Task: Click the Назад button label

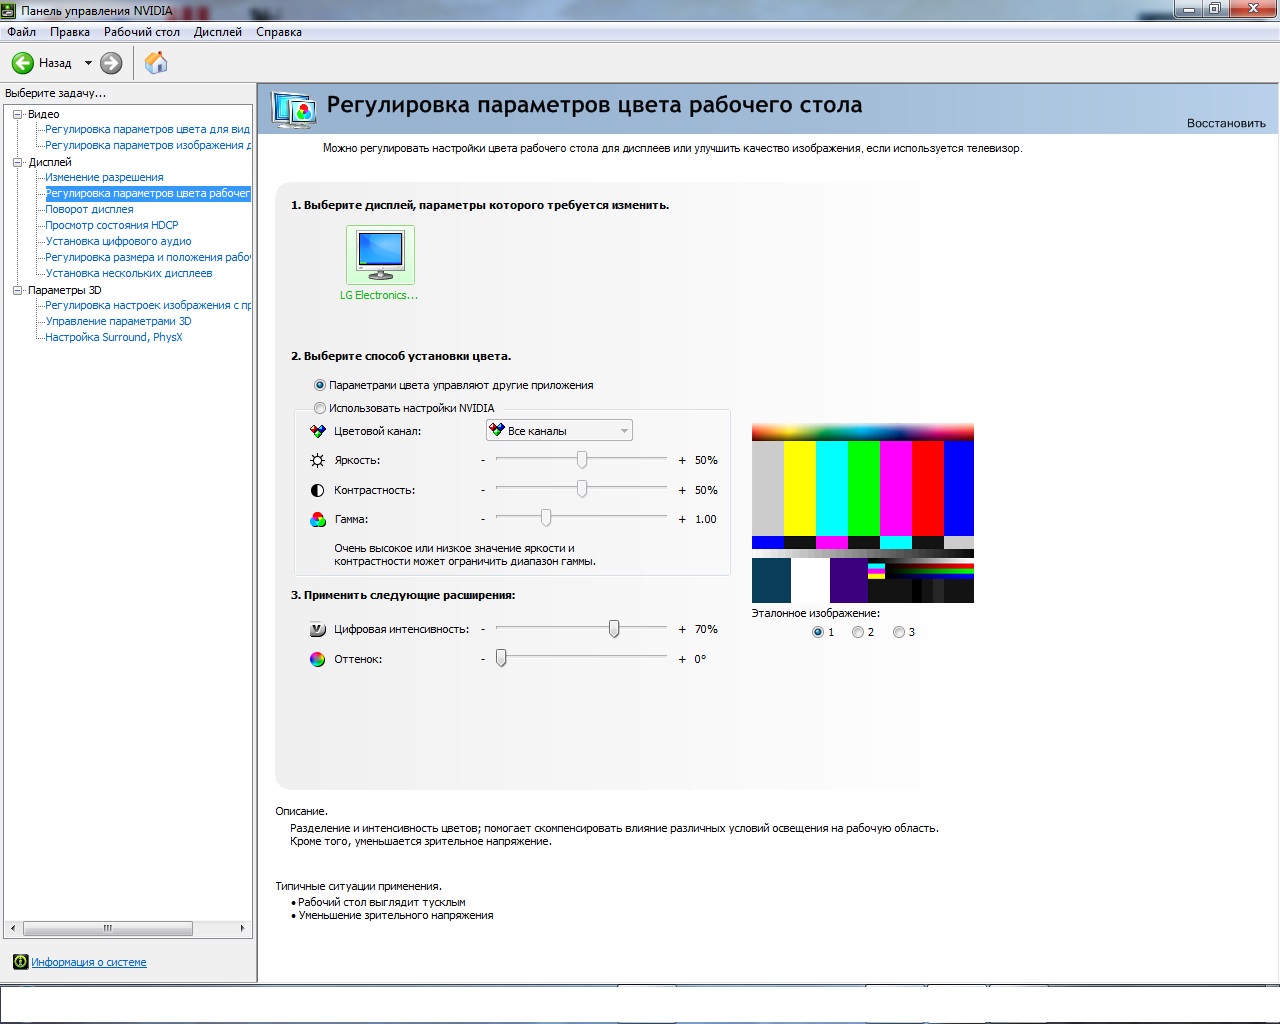Action: pyautogui.click(x=55, y=63)
